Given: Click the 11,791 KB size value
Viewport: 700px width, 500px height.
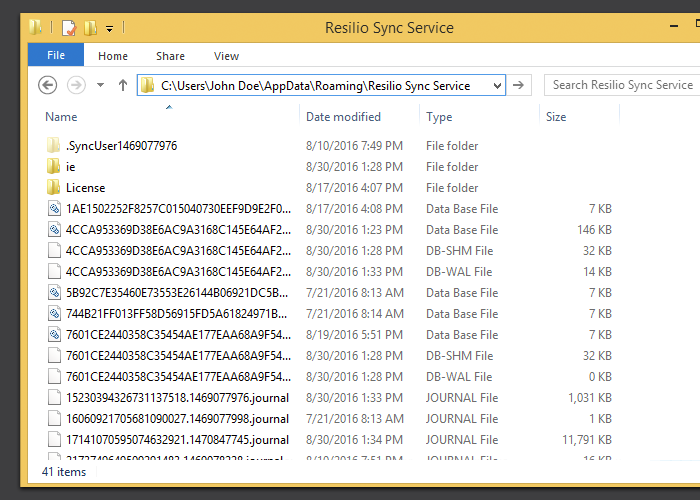Looking at the screenshot, I should point(587,439).
